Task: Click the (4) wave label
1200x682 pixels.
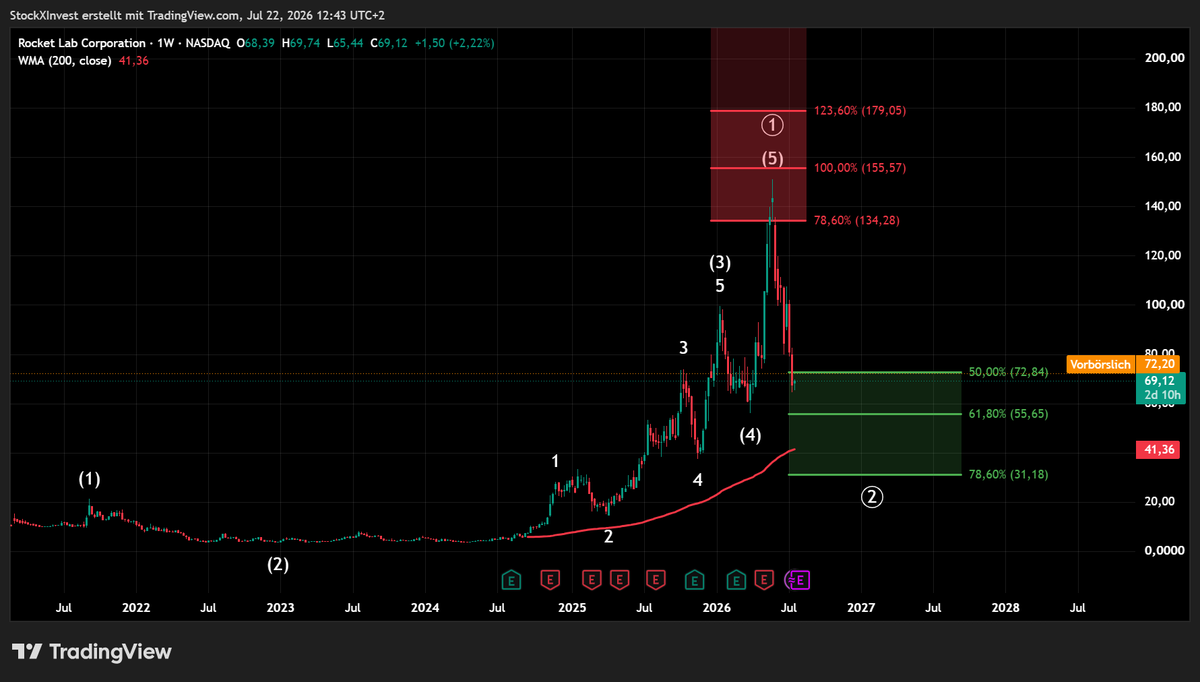Action: point(750,435)
